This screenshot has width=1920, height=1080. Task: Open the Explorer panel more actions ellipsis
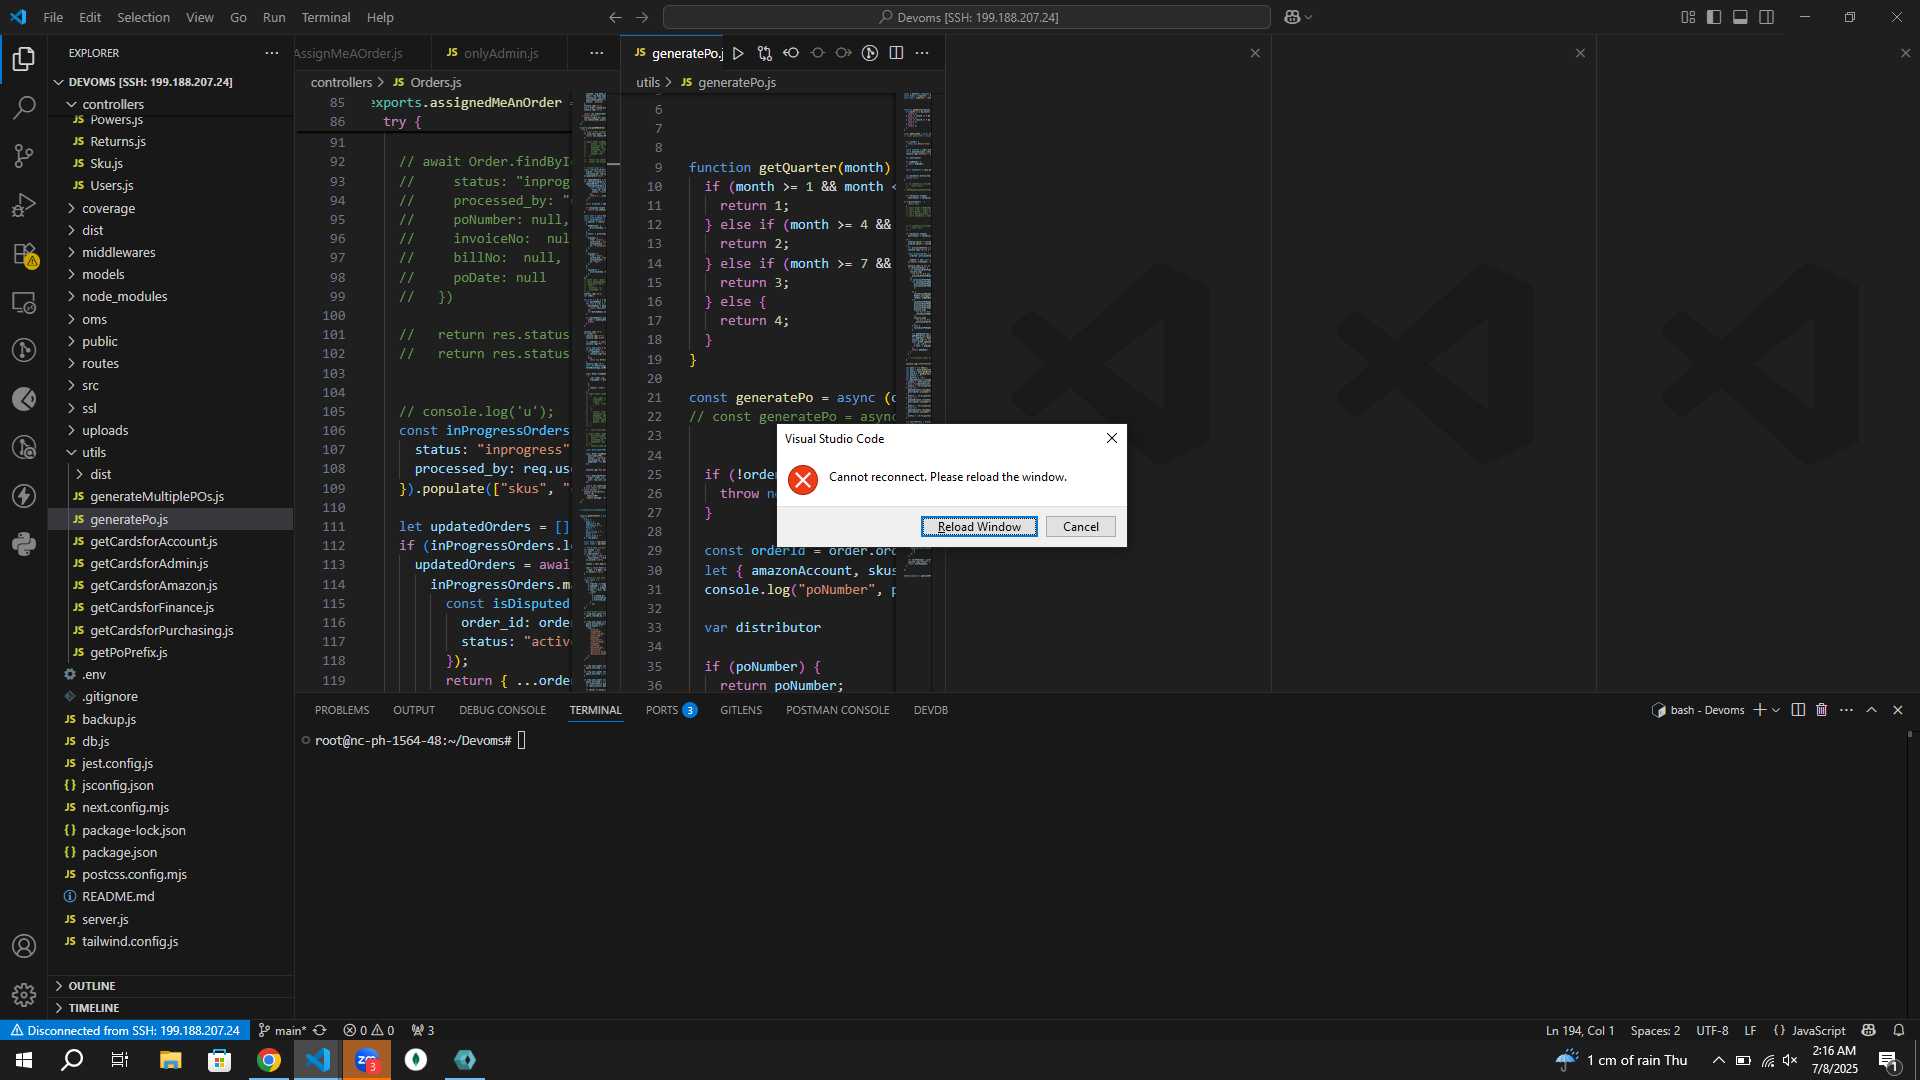272,53
